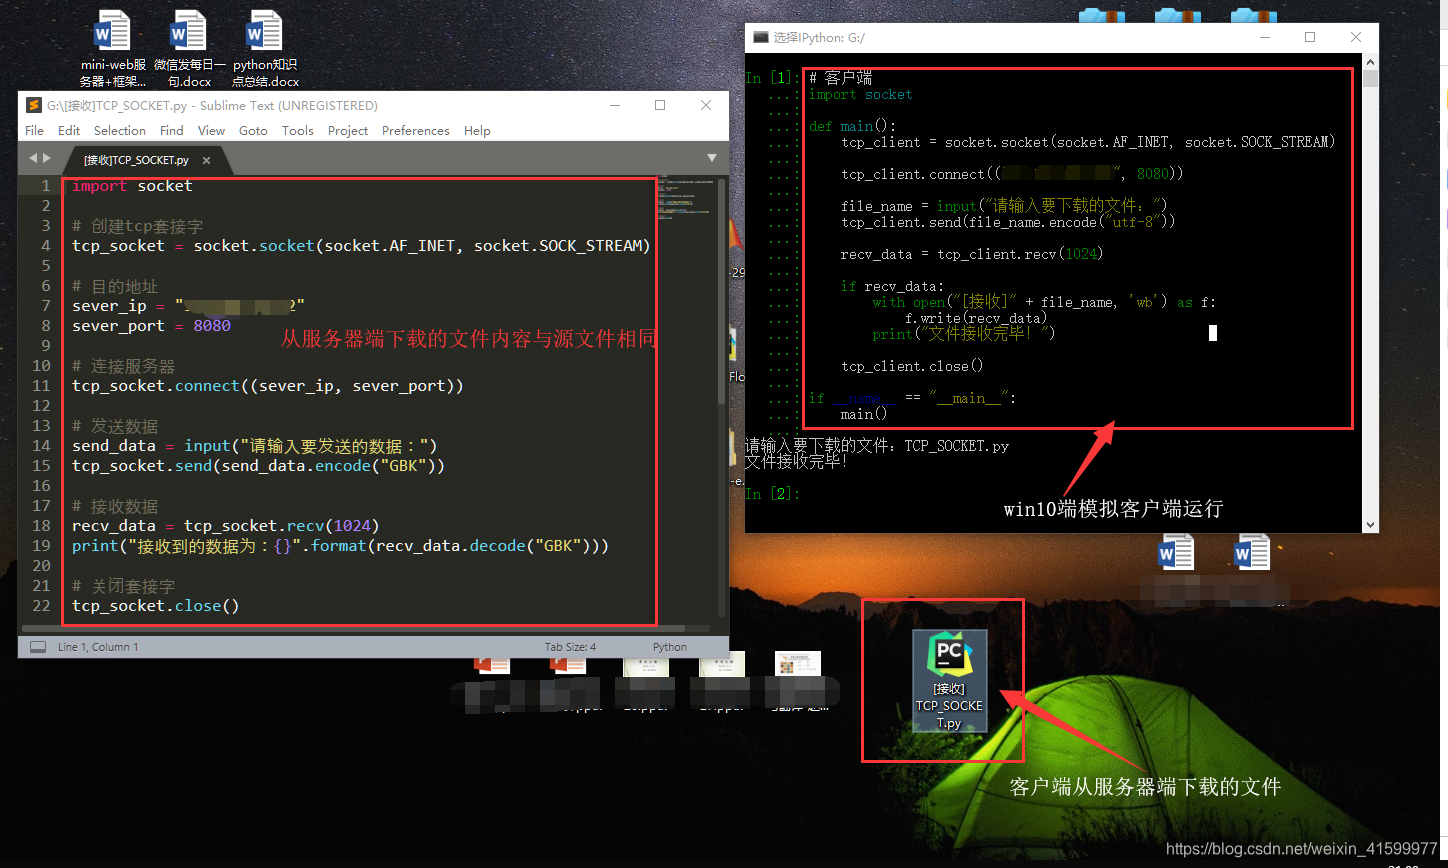Open the 'Tab Size: 4' indentation selector
Viewport: 1448px width, 868px height.
point(570,647)
